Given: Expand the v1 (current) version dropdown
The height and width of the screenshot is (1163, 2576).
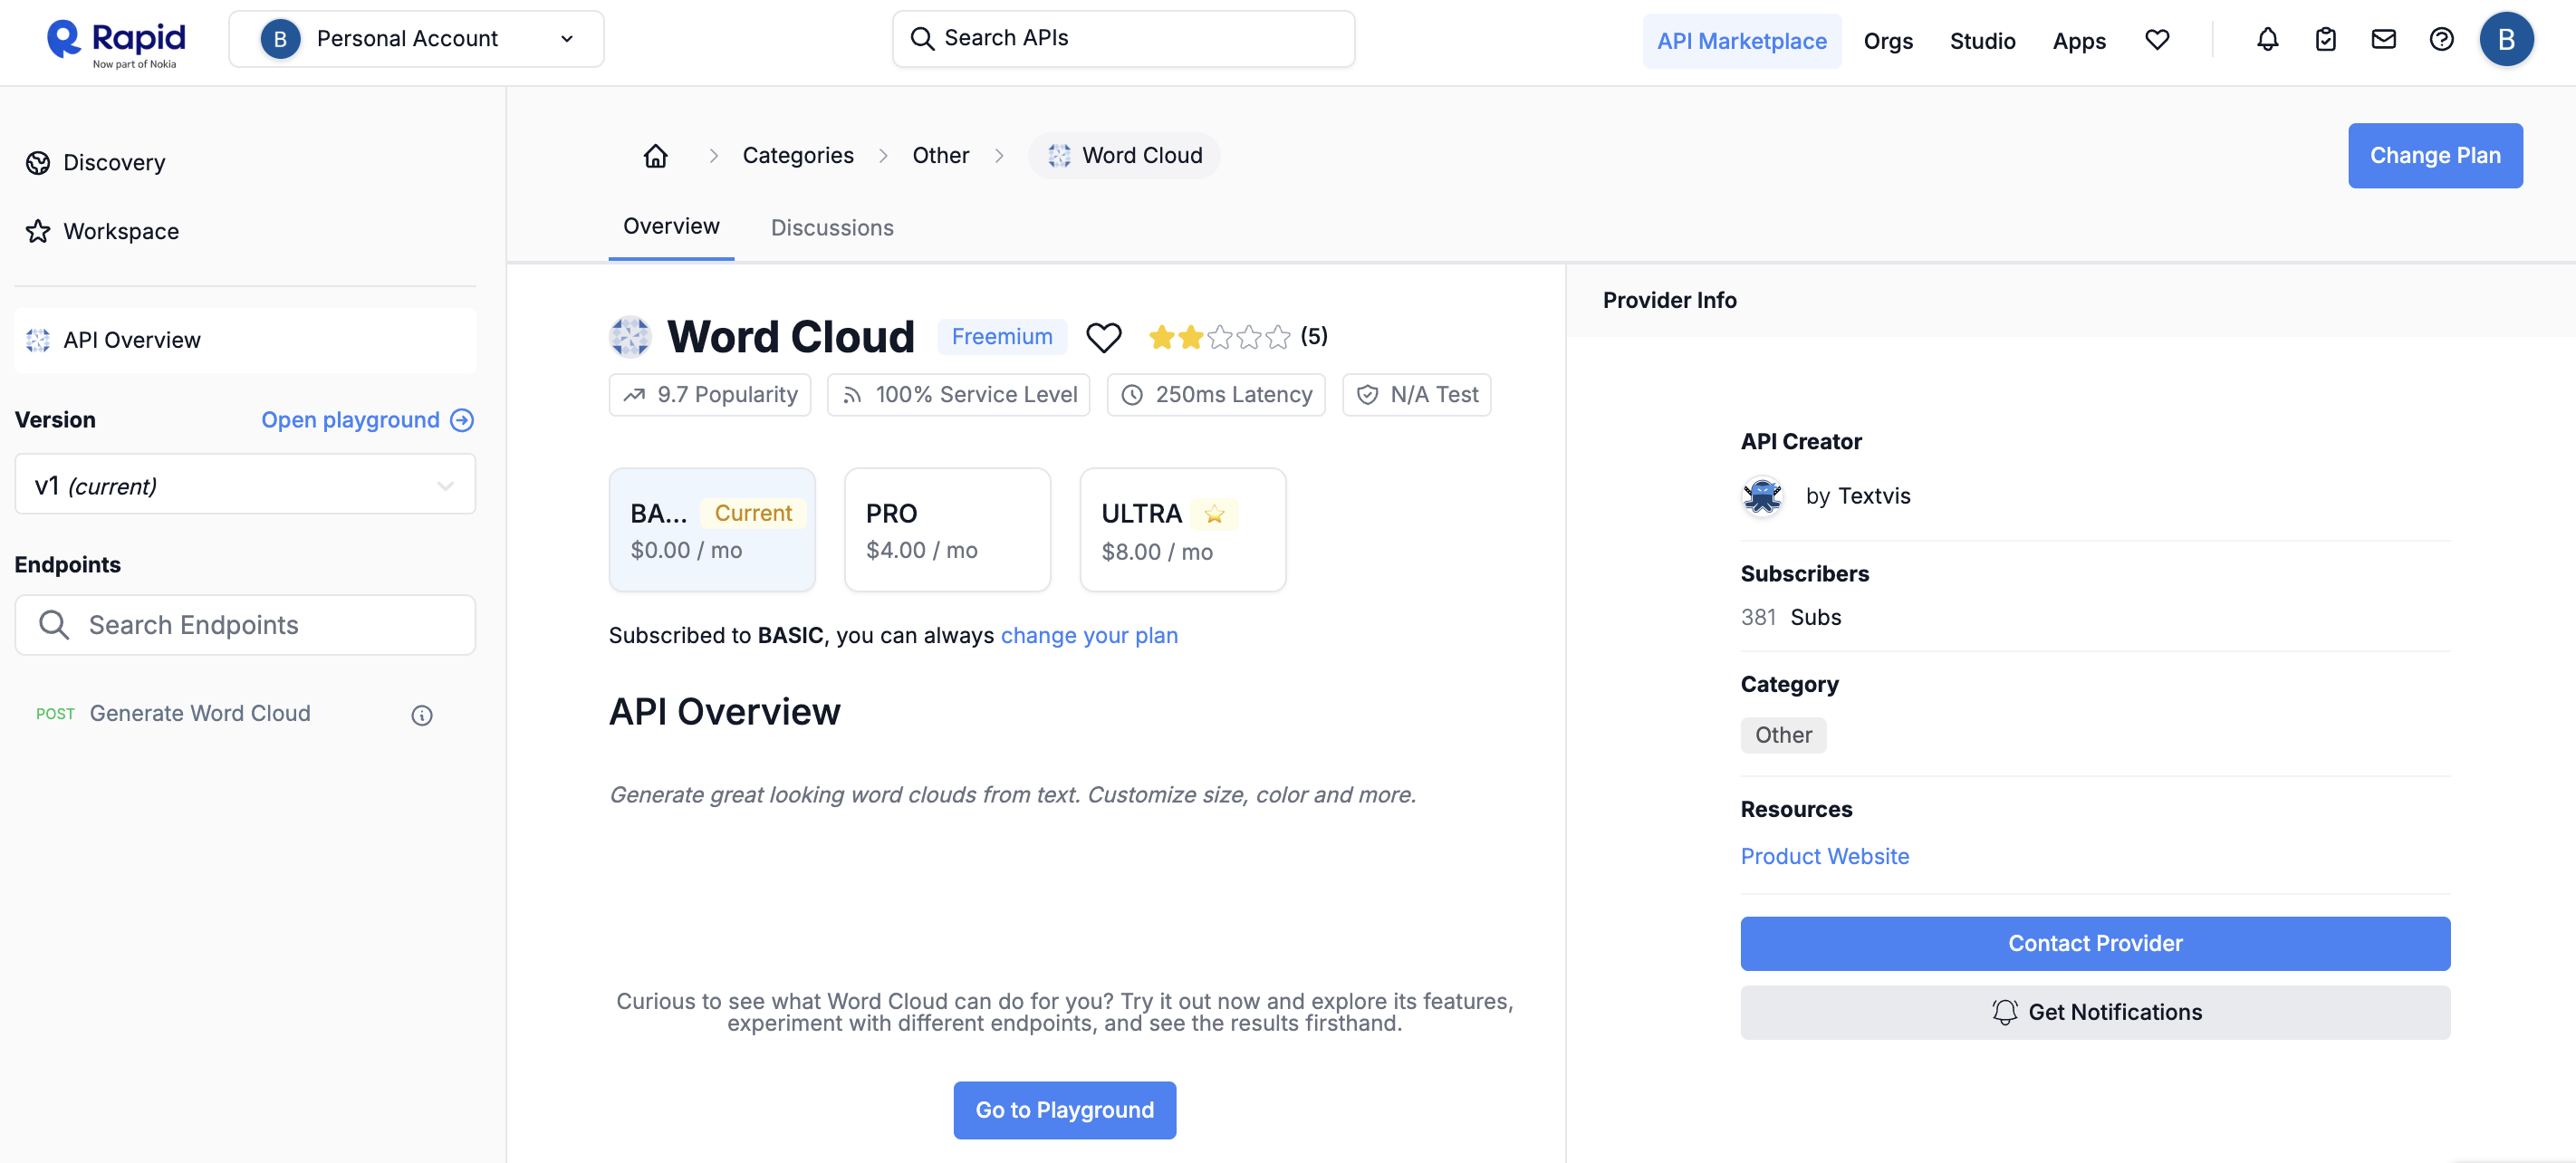Looking at the screenshot, I should [245, 485].
